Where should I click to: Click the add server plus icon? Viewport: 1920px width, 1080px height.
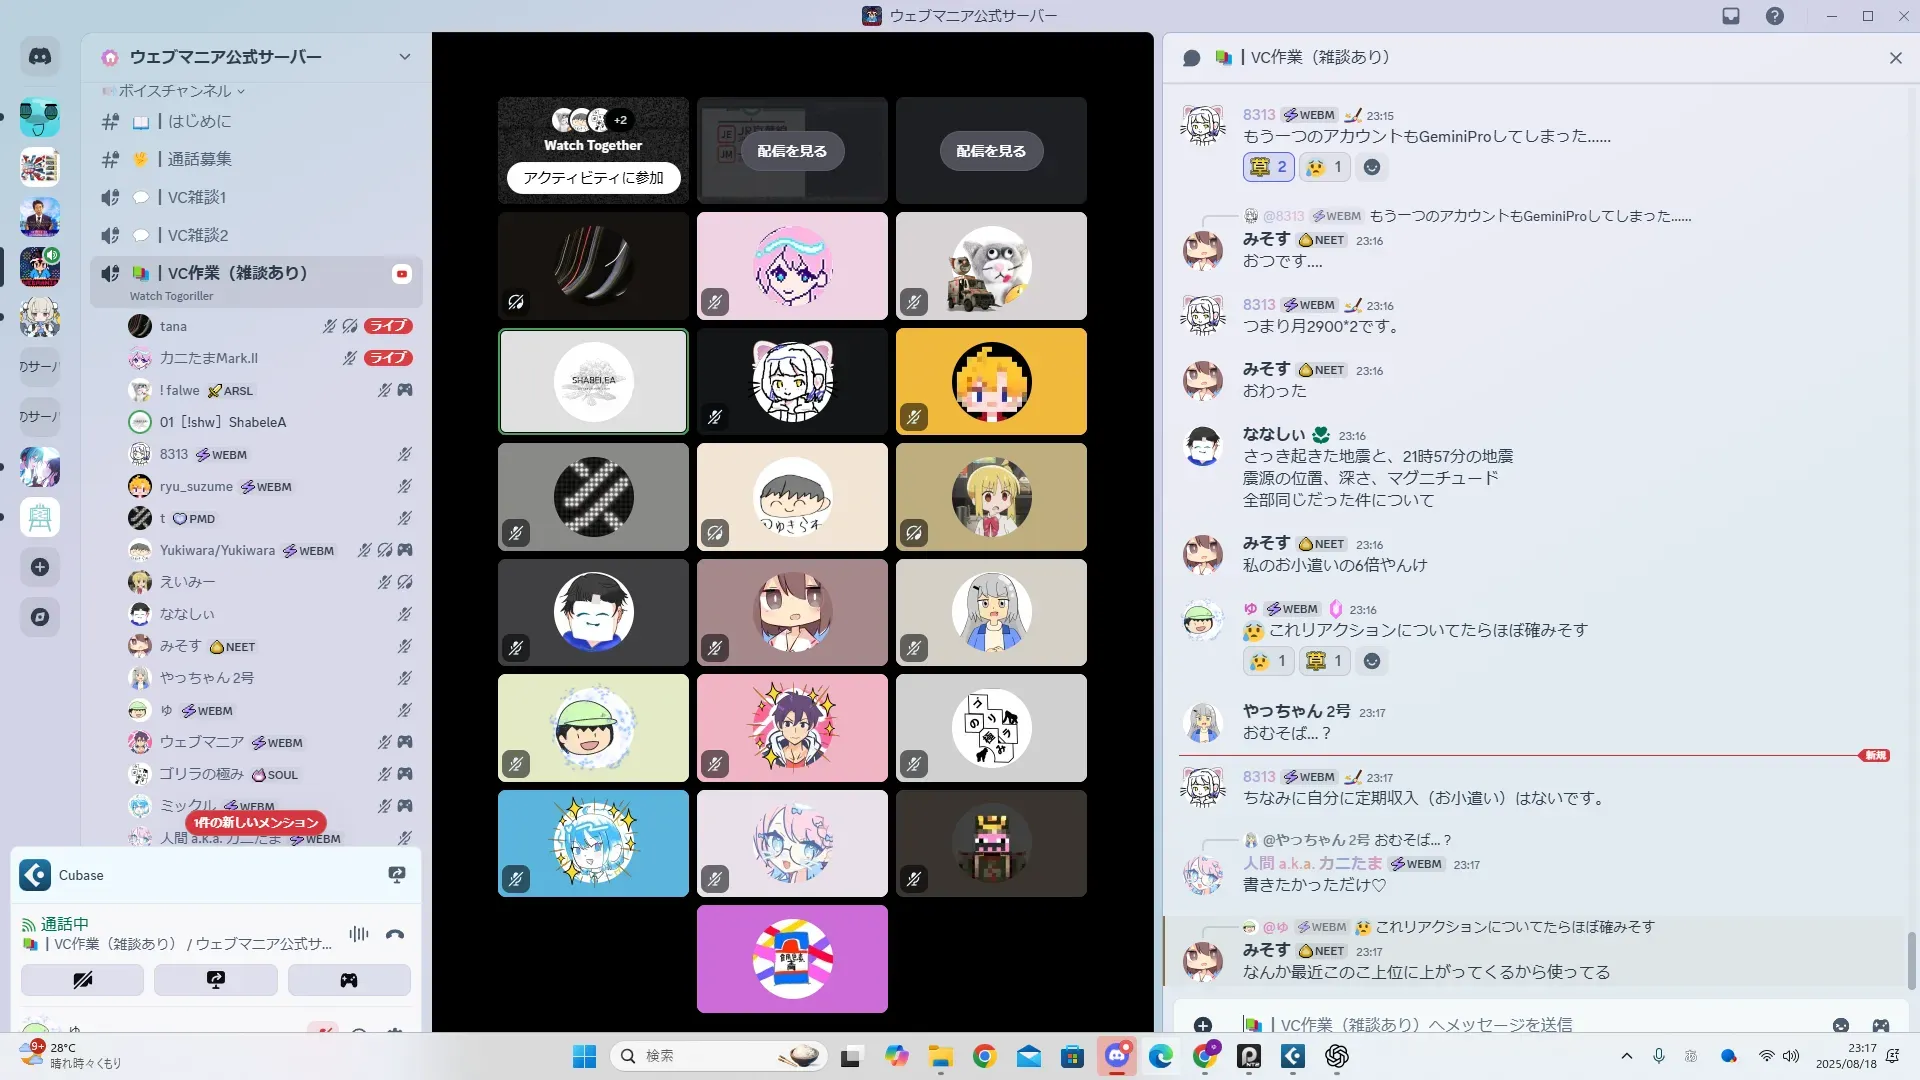tap(40, 567)
